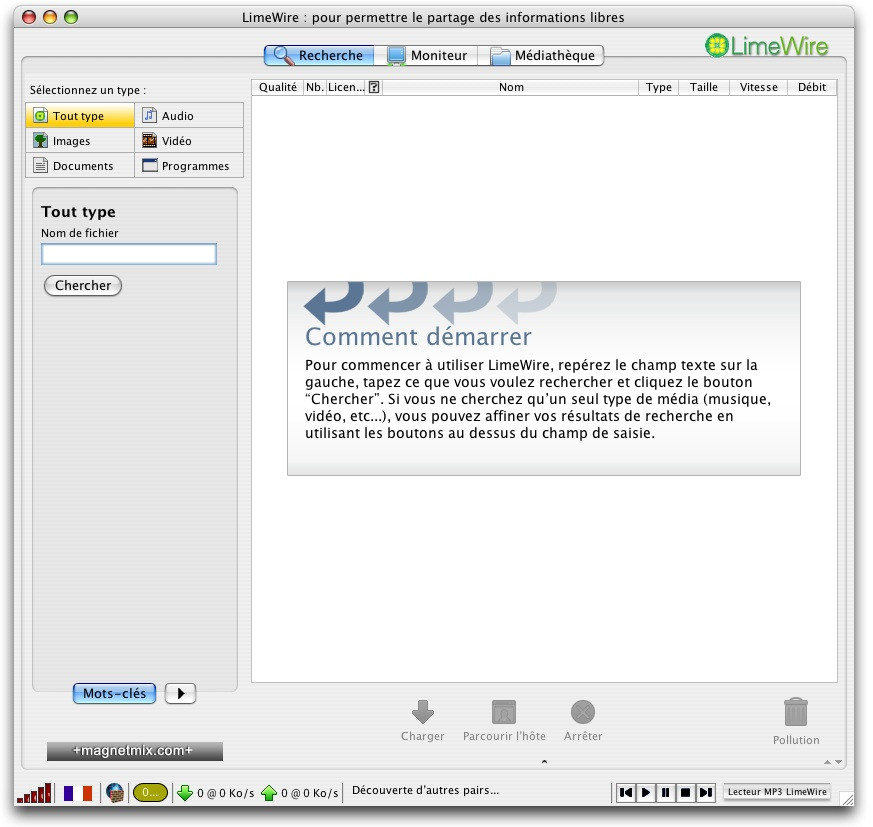Screen dimensions: 873x827
Task: Open the magnetmix.com banner link
Action: 134,751
